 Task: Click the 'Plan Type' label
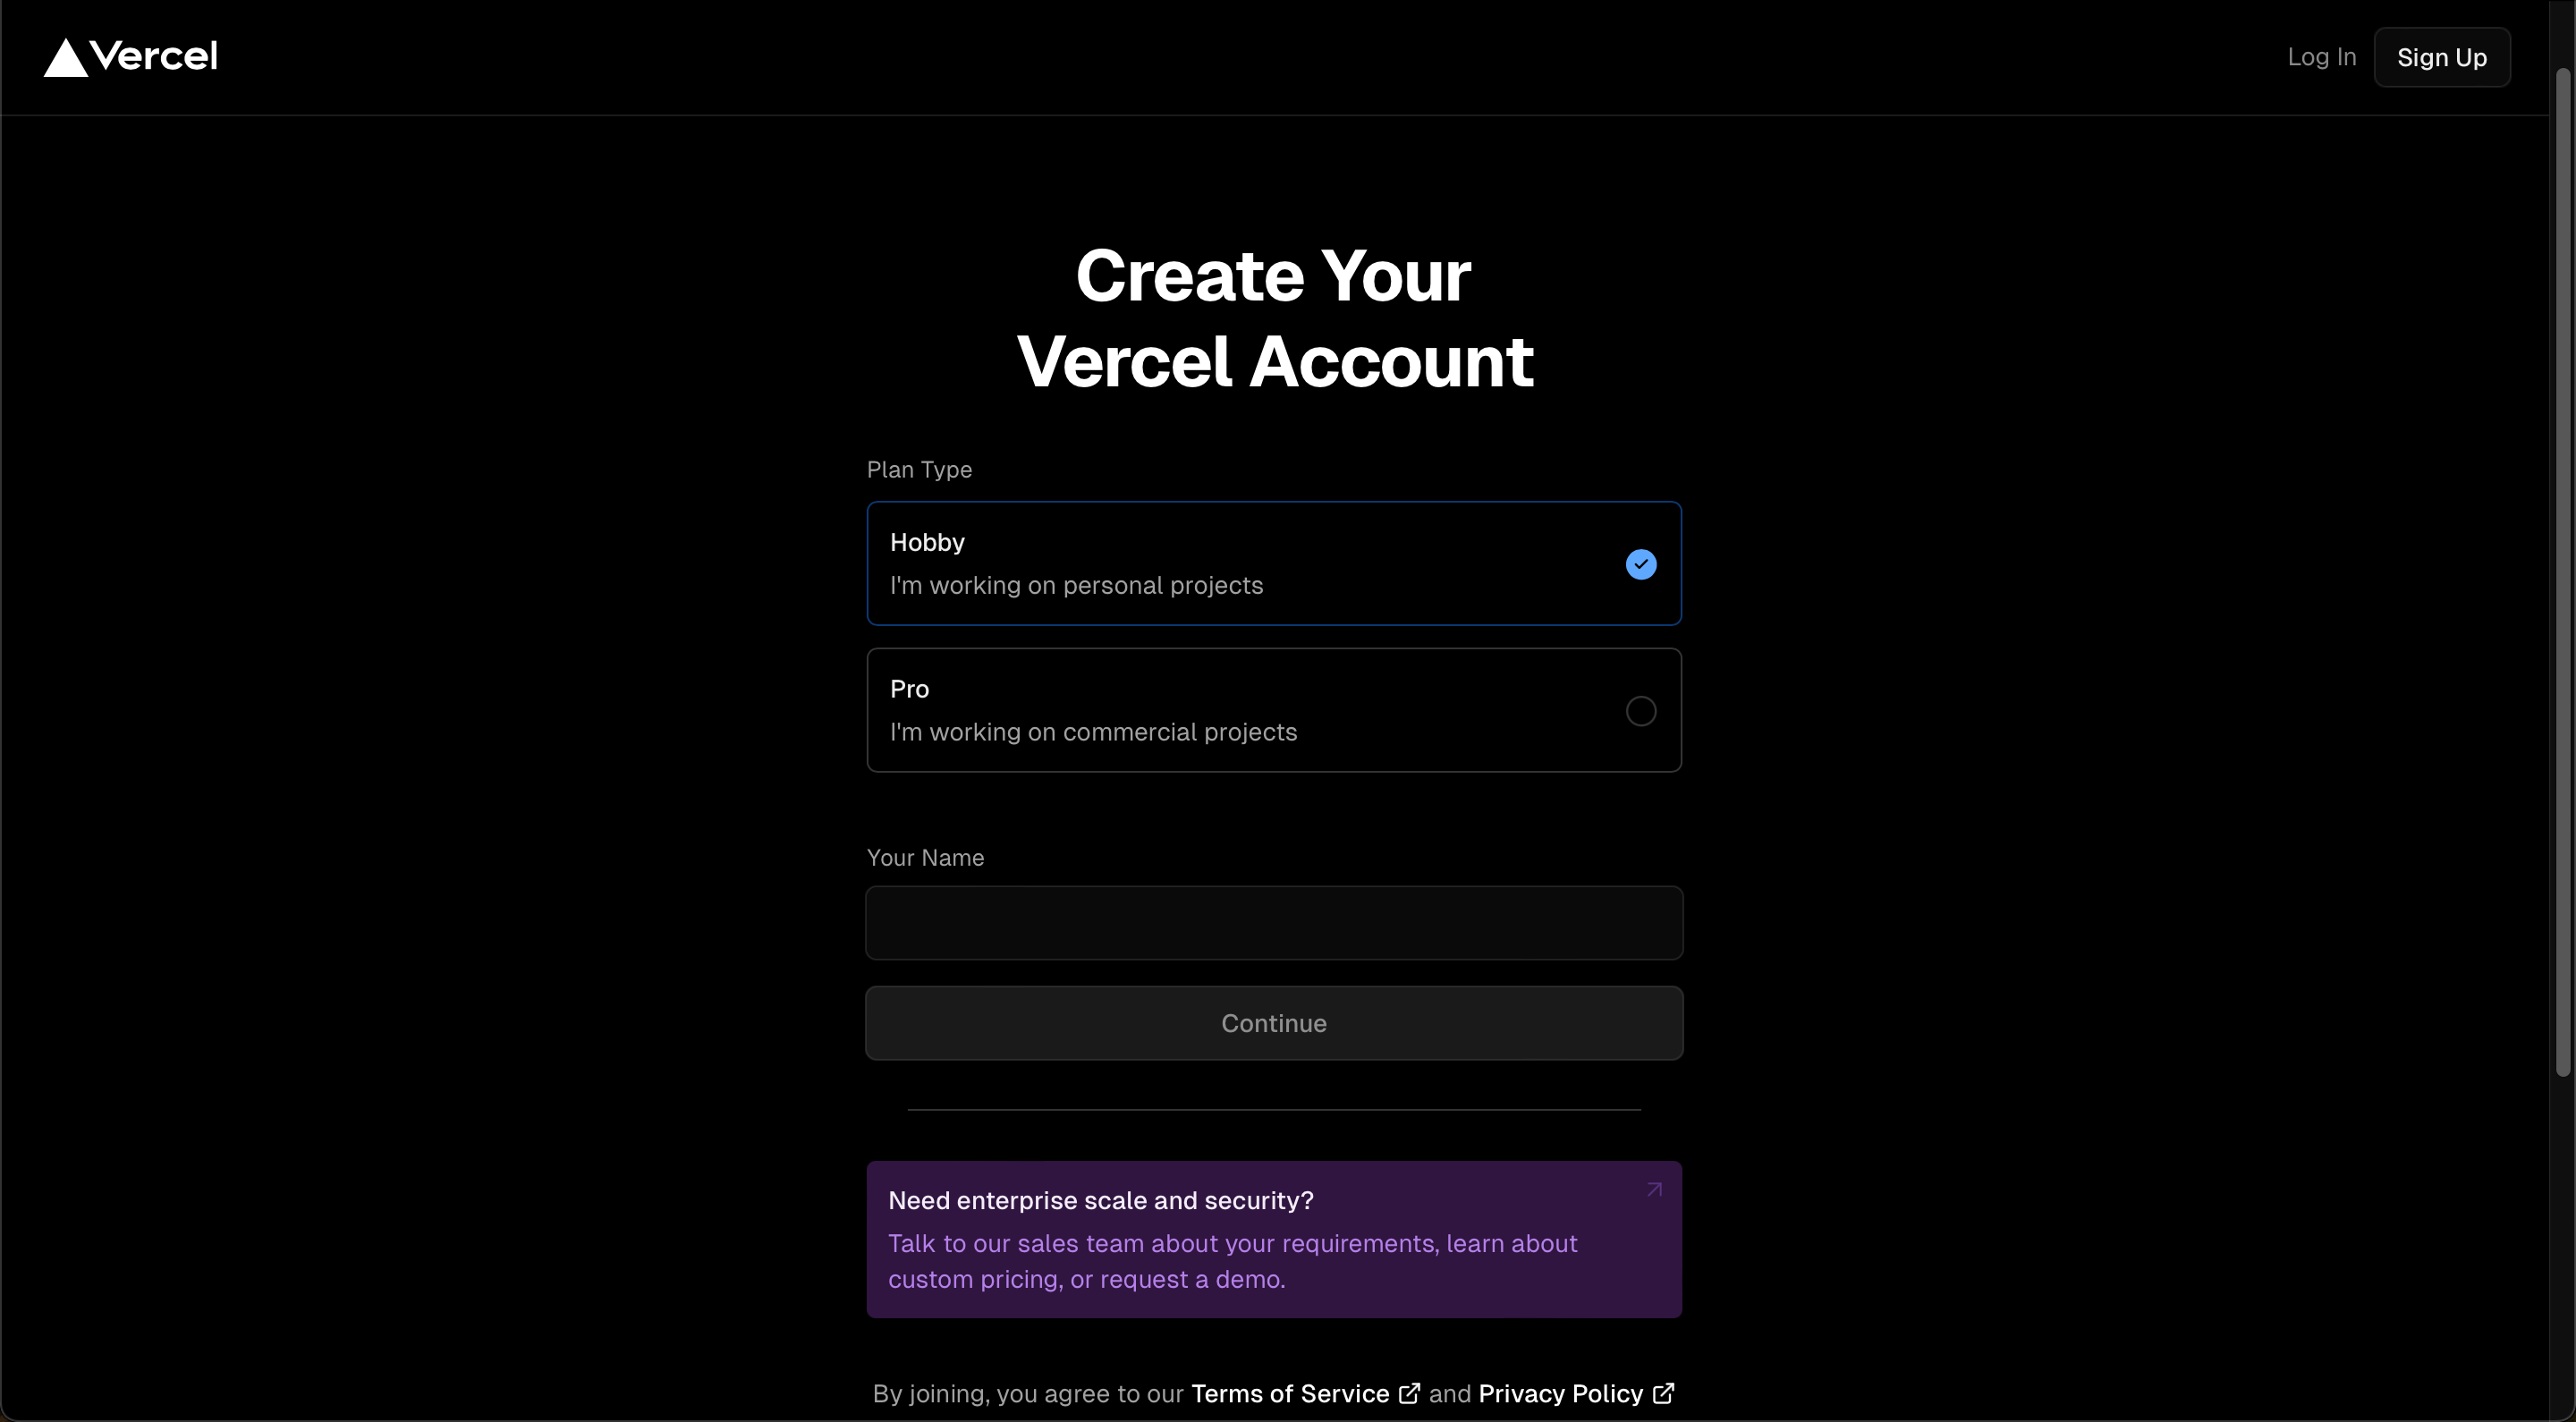(919, 469)
